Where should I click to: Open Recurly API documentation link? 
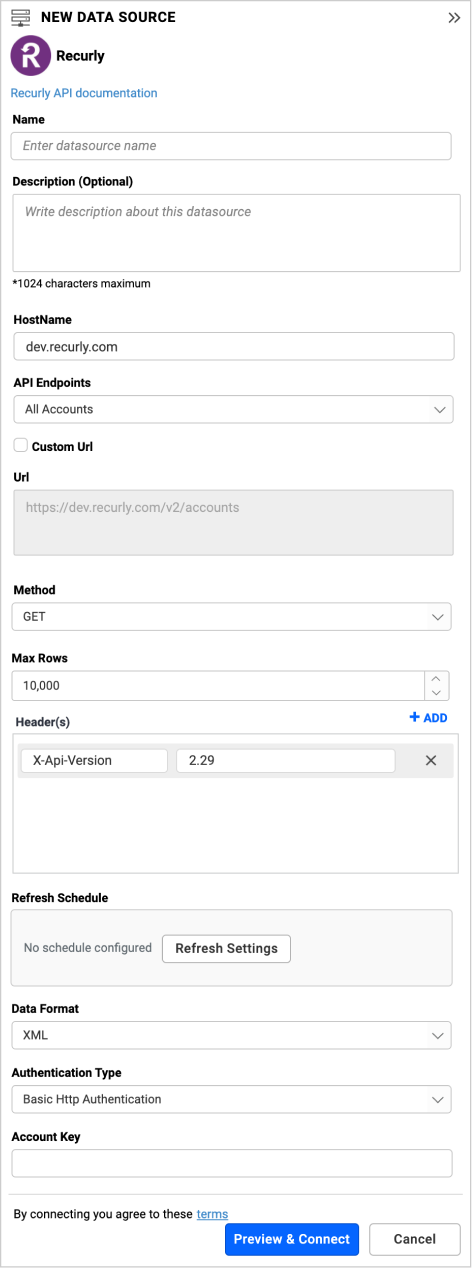click(84, 93)
